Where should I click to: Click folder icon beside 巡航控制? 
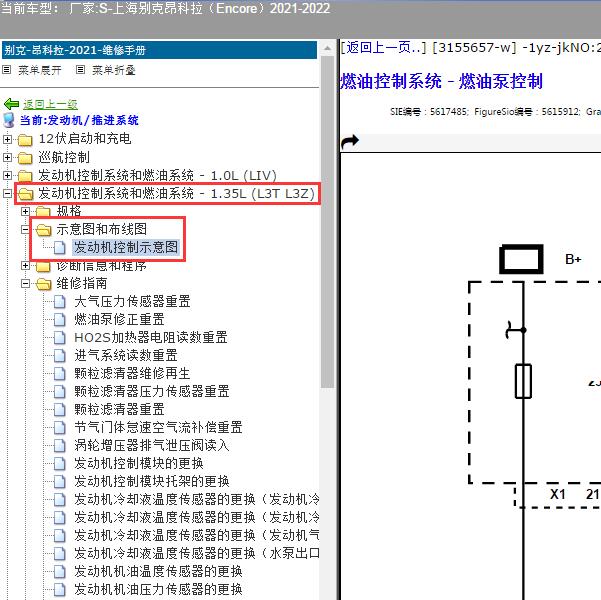(x=25, y=158)
